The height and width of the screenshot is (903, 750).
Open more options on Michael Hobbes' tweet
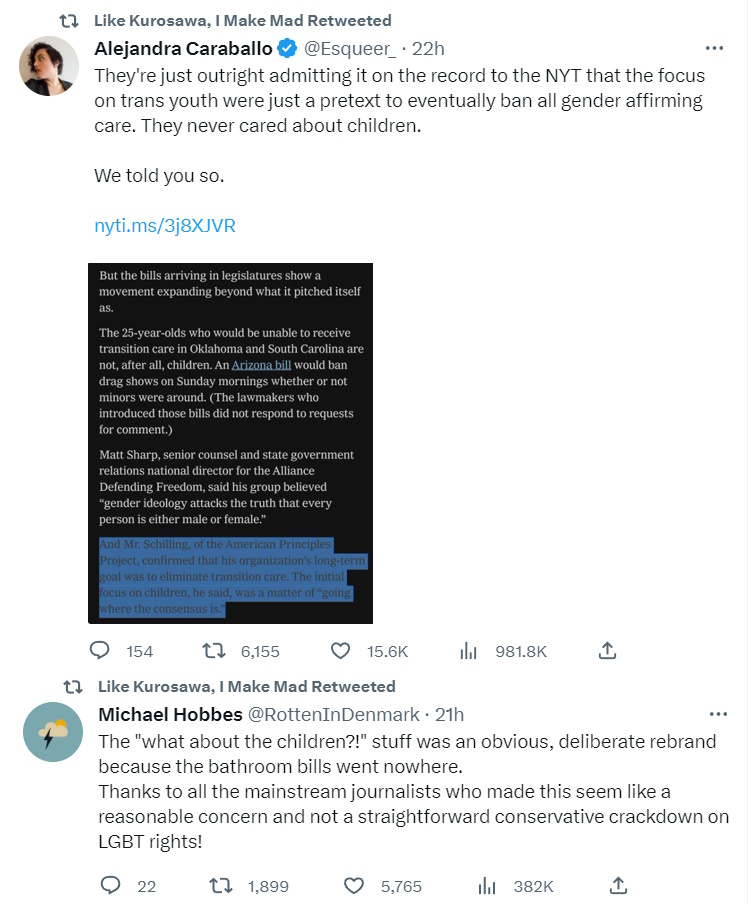pyautogui.click(x=718, y=714)
